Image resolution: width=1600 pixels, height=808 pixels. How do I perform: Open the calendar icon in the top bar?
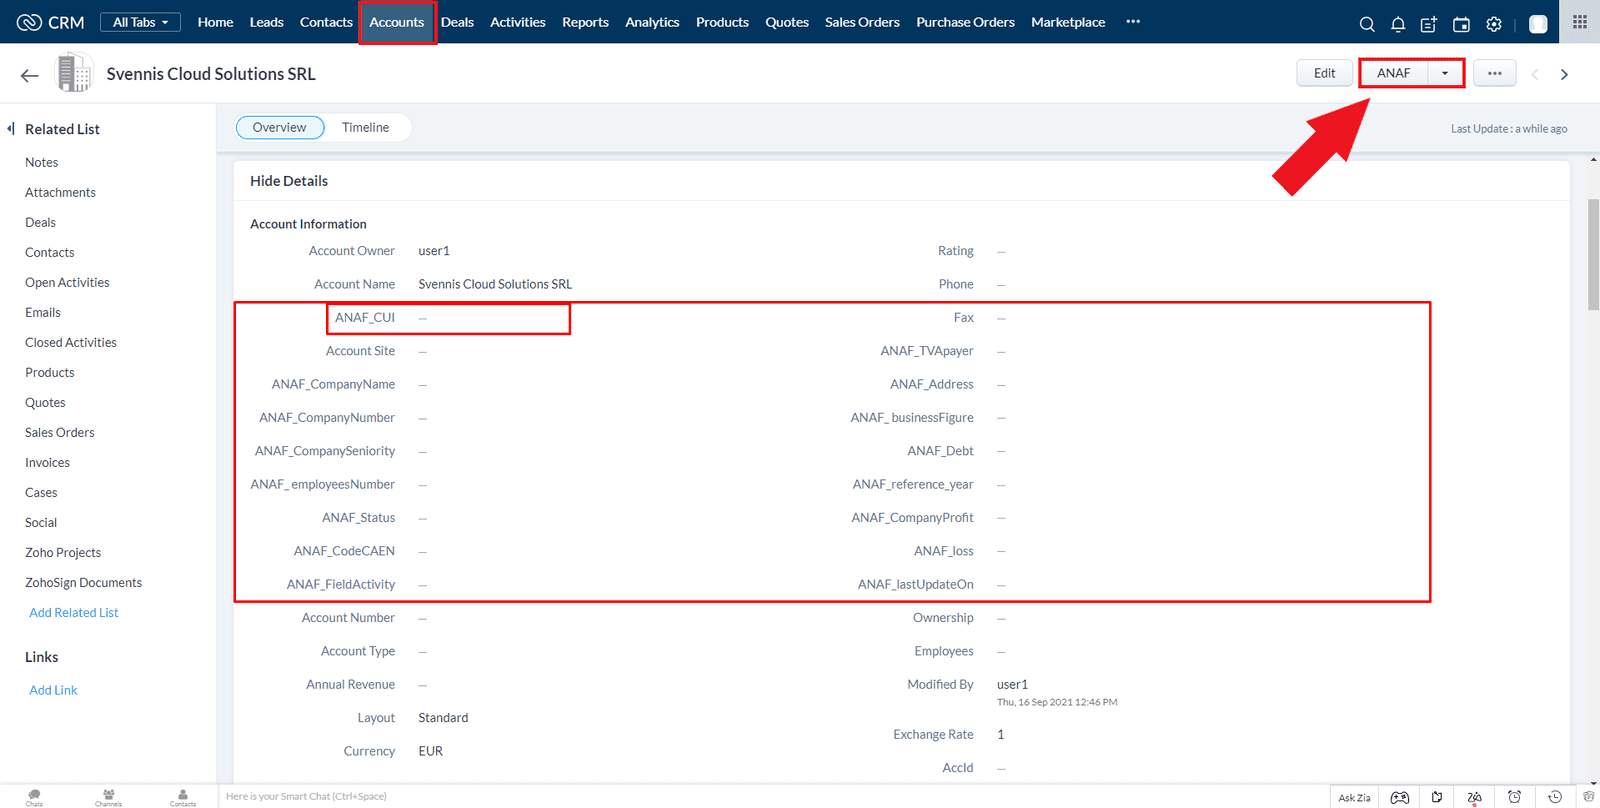(x=1461, y=24)
